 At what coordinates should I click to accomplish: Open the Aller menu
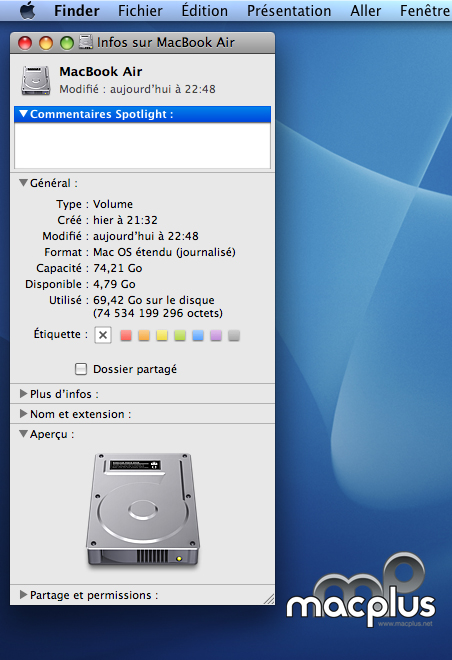[366, 11]
